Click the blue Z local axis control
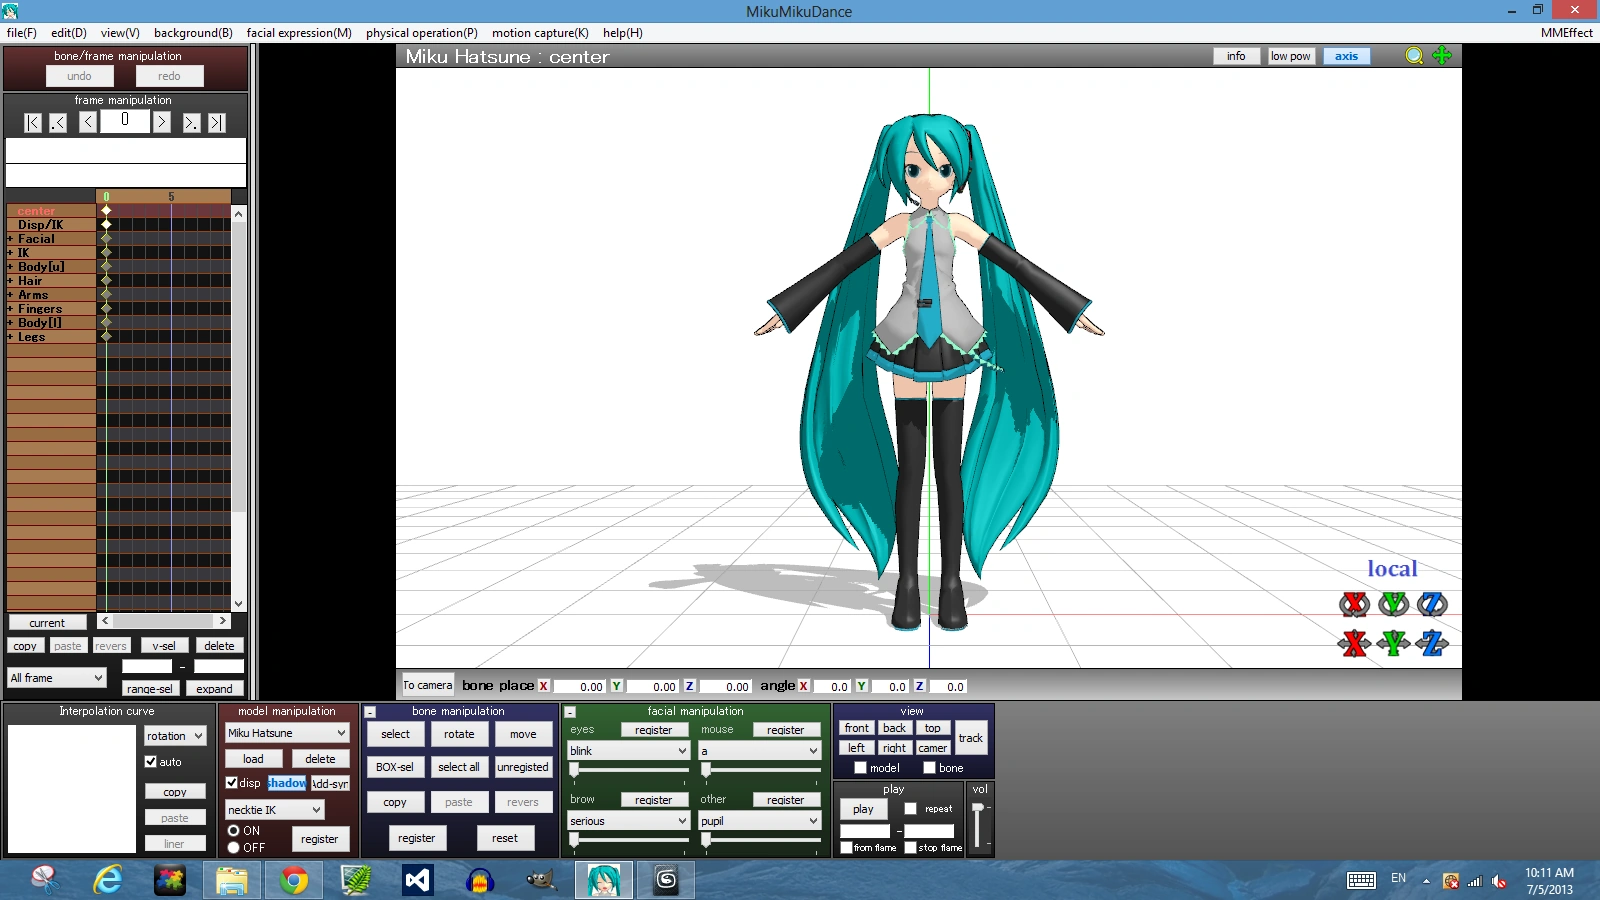The width and height of the screenshot is (1600, 900). click(x=1430, y=604)
